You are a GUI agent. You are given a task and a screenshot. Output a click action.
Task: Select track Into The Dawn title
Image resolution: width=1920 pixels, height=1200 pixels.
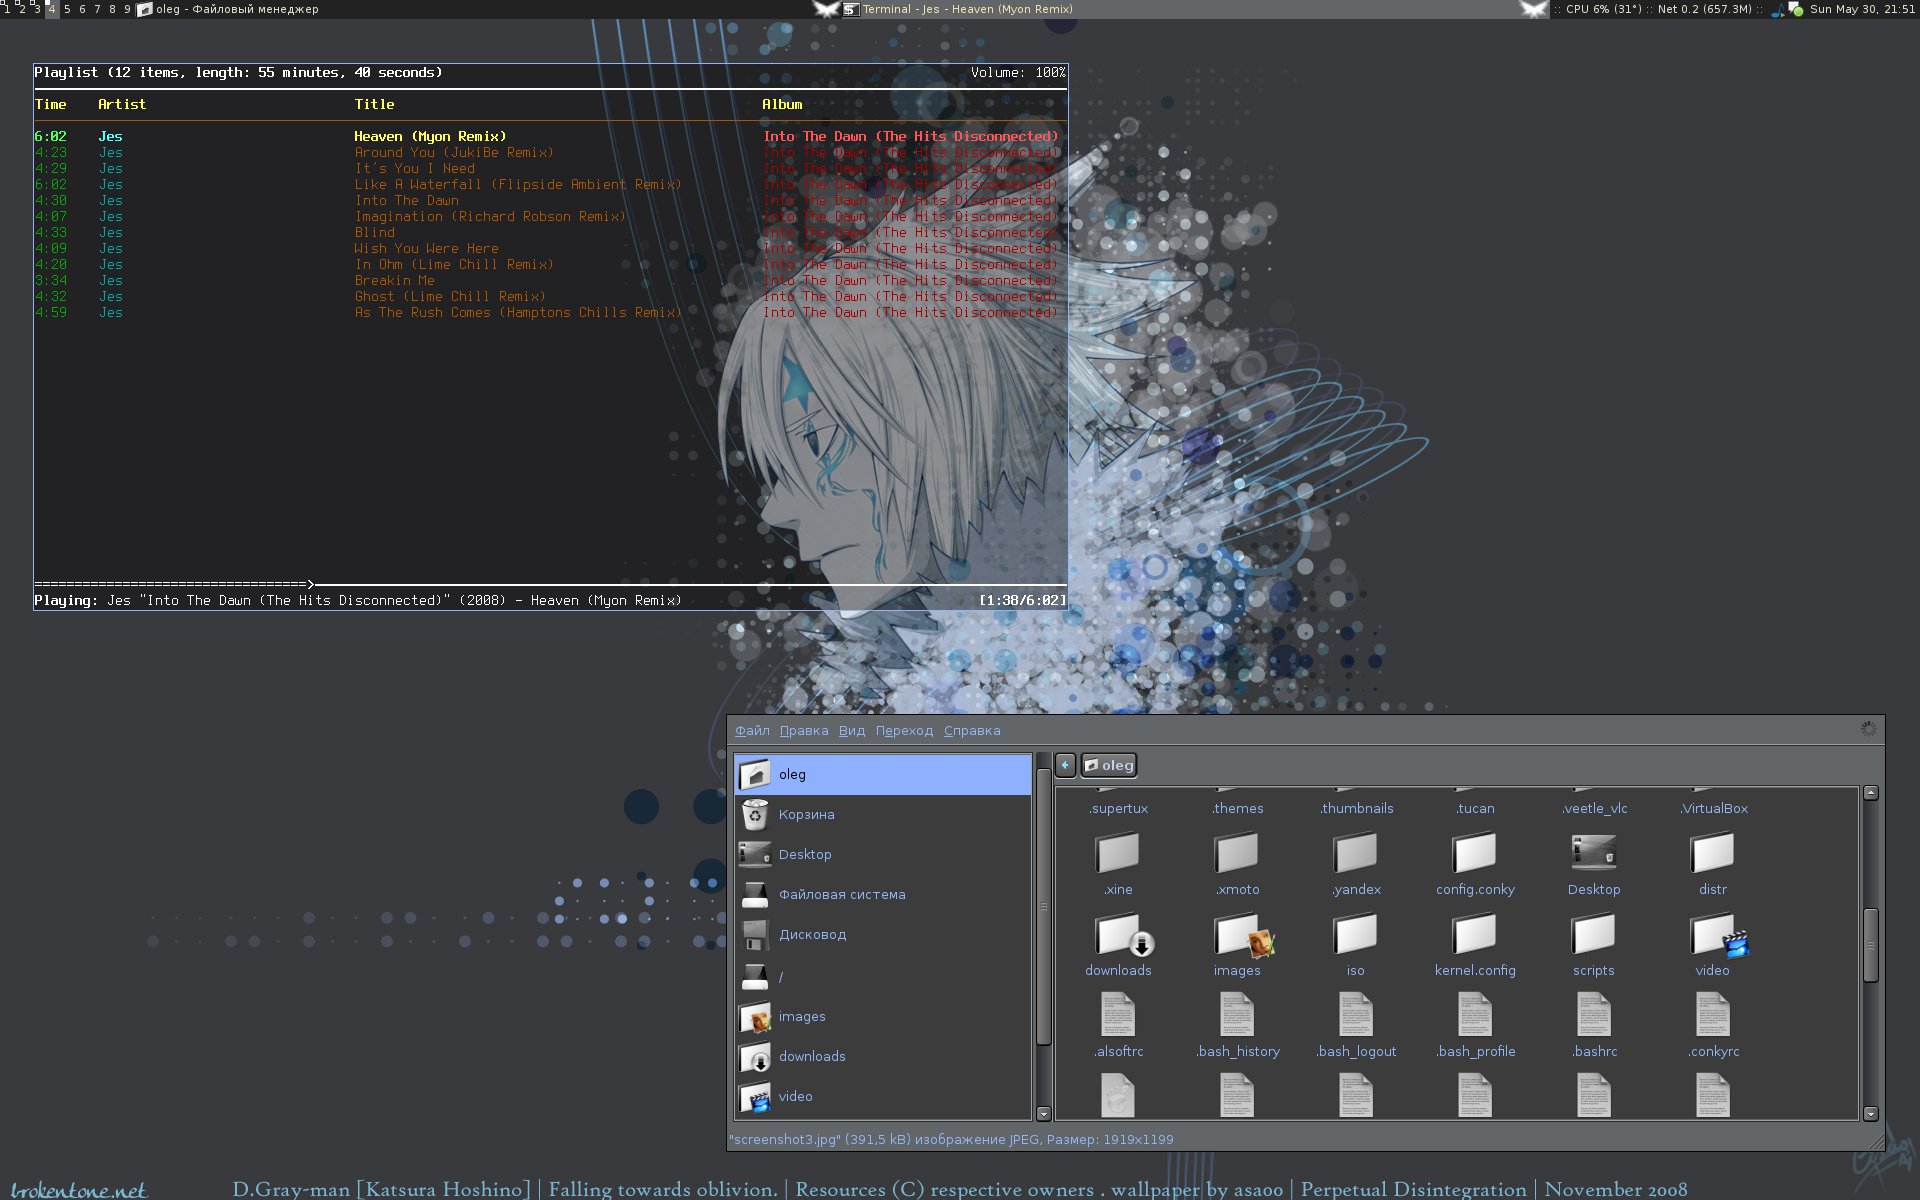[406, 200]
